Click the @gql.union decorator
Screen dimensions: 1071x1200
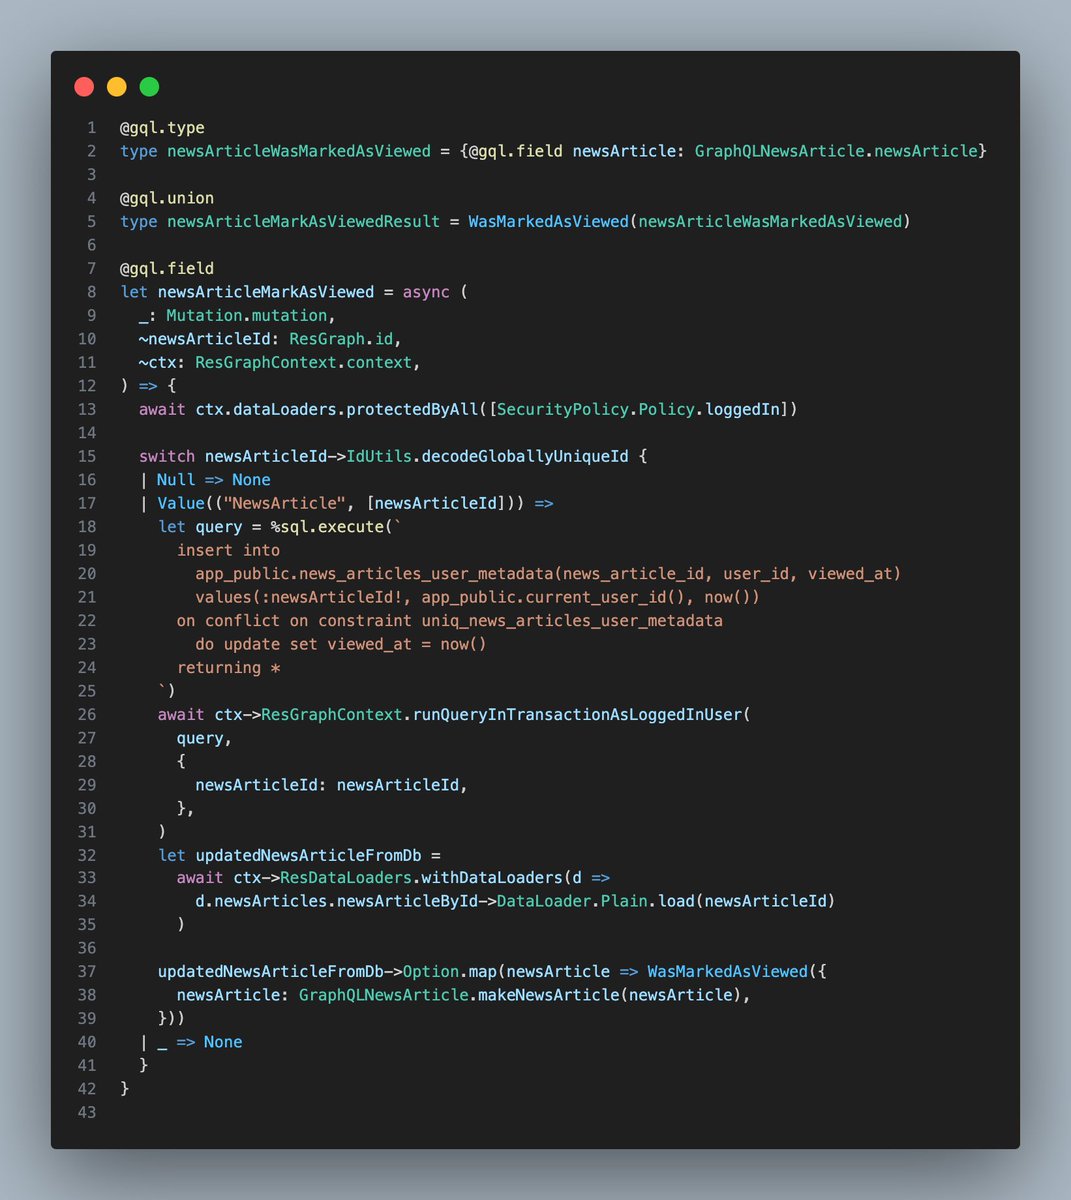click(x=167, y=198)
